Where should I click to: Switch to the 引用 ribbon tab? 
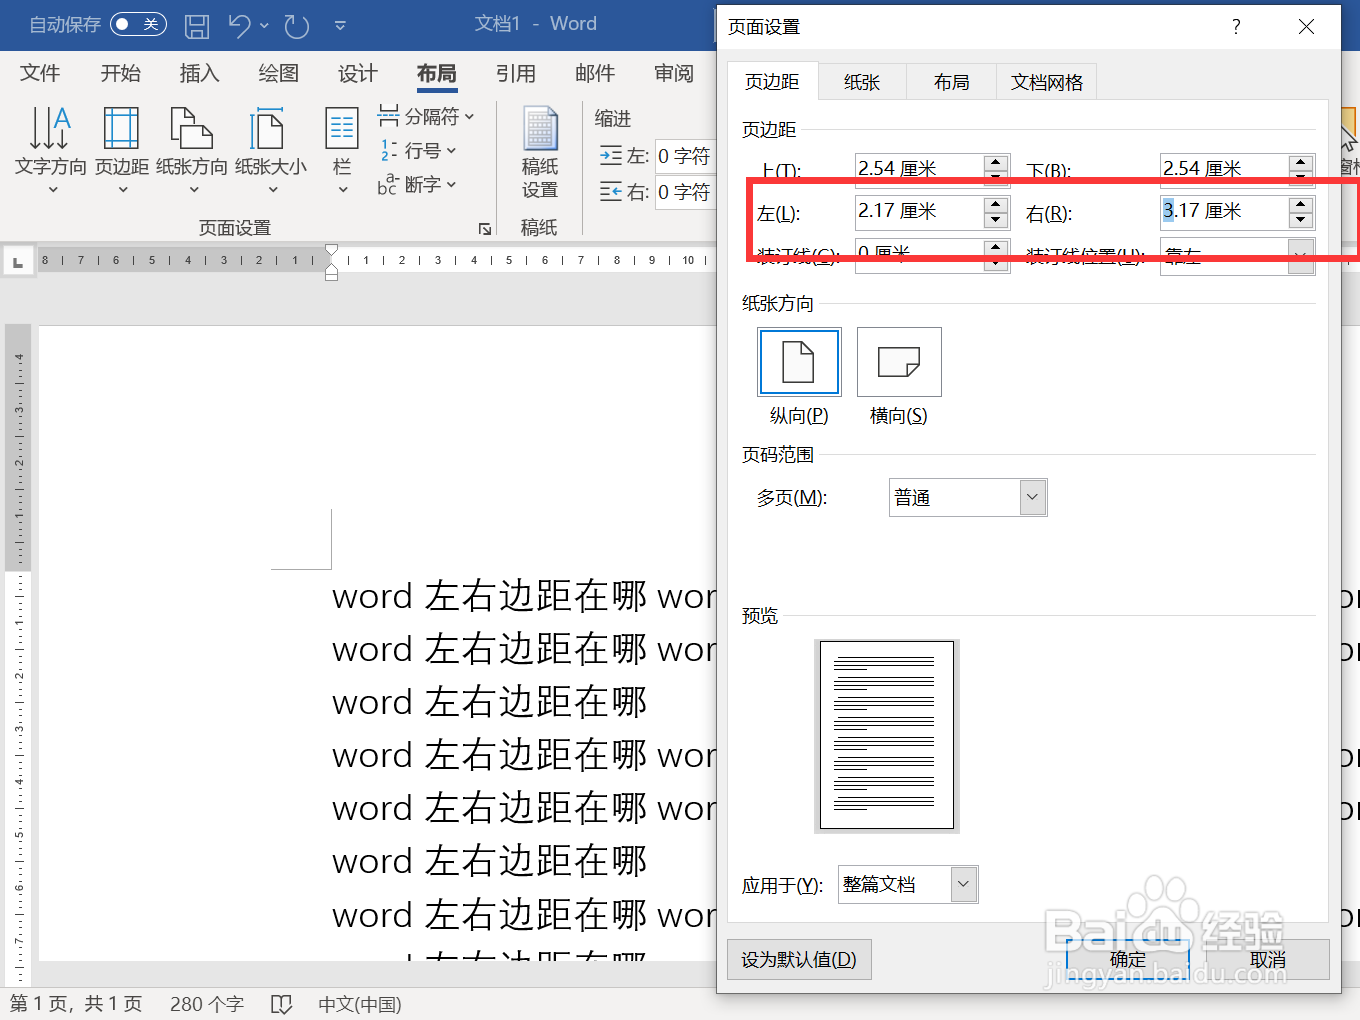516,73
